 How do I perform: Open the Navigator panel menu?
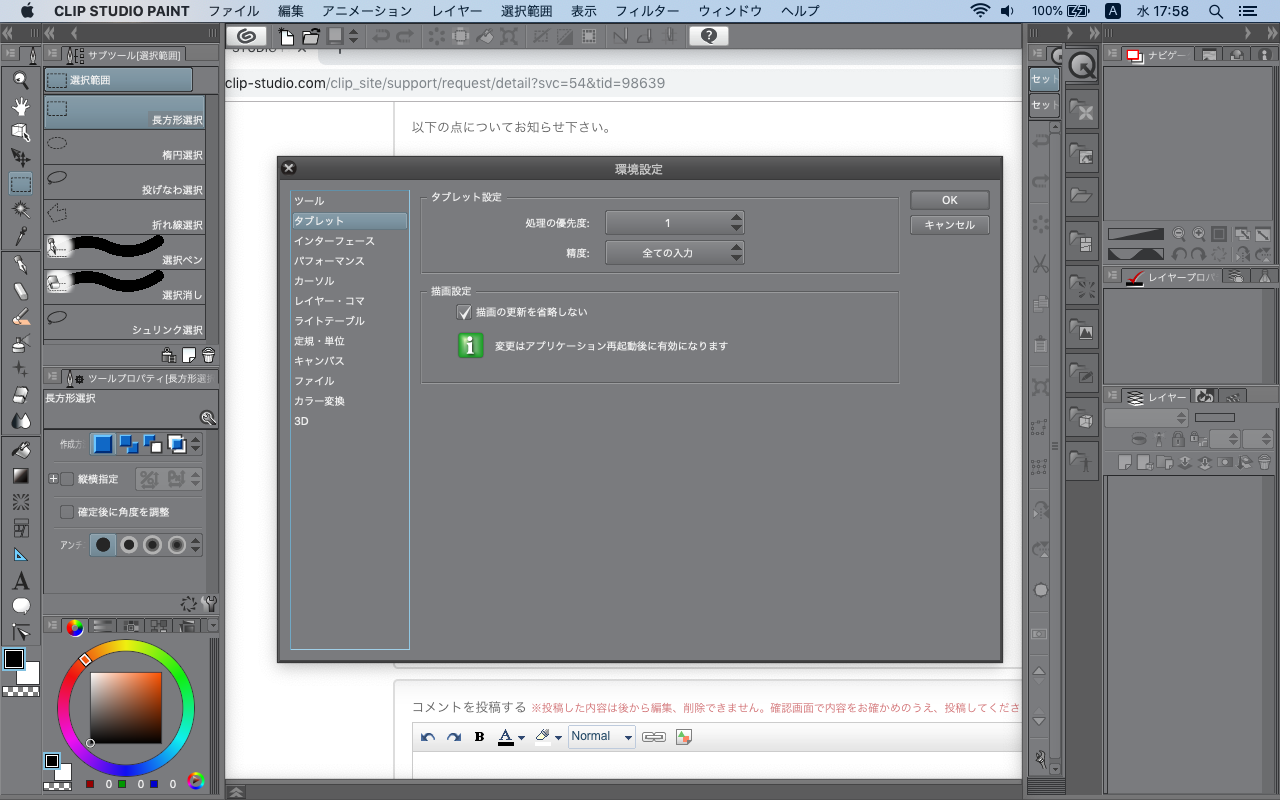(x=1111, y=55)
